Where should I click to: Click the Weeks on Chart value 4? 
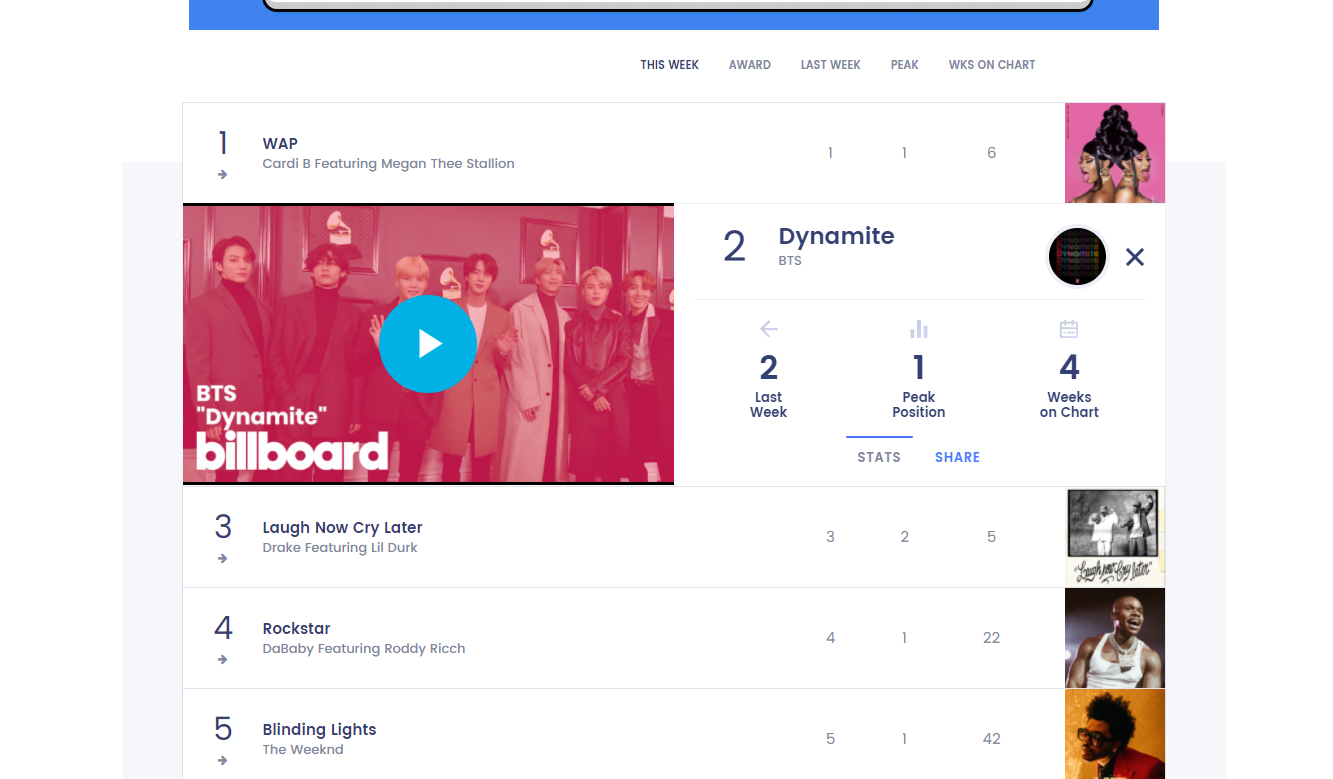point(1069,367)
